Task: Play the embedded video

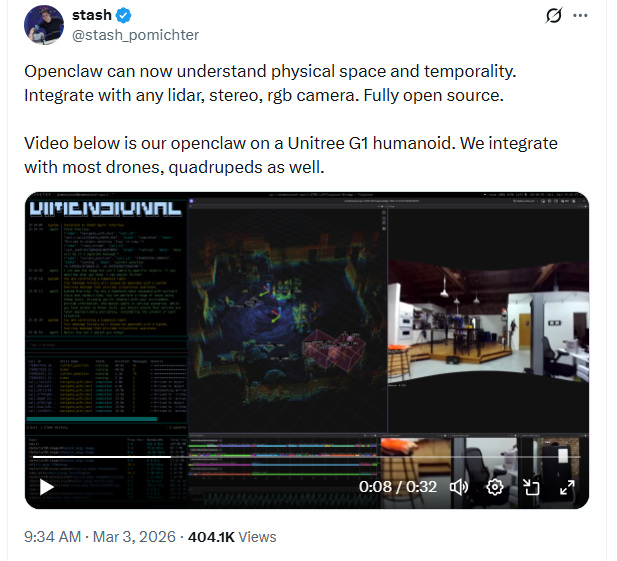Action: [46, 487]
